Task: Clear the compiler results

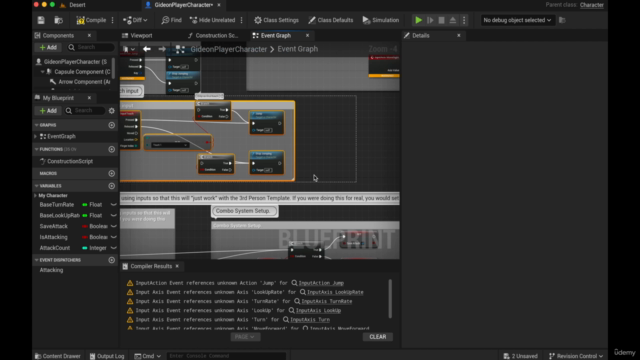Action: pyautogui.click(x=378, y=337)
